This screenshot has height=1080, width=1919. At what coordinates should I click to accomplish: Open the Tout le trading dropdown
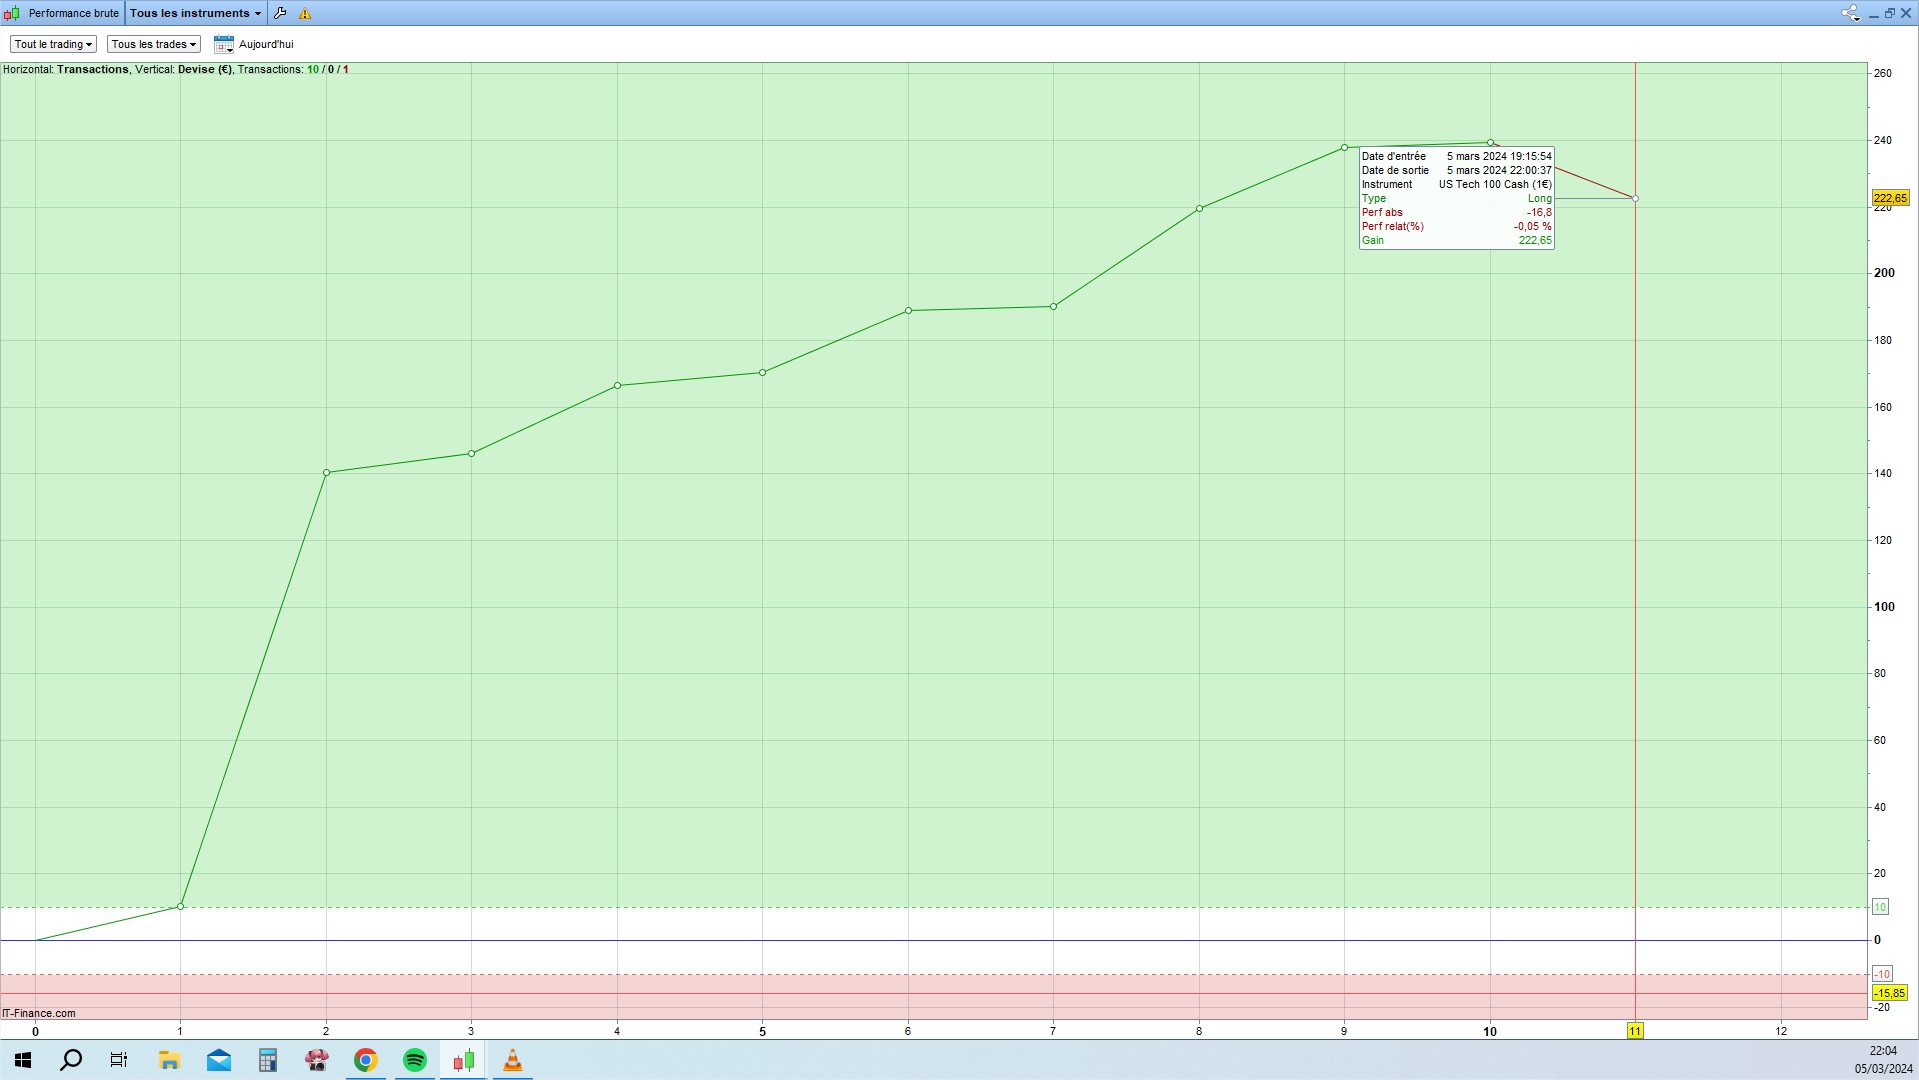coord(53,44)
